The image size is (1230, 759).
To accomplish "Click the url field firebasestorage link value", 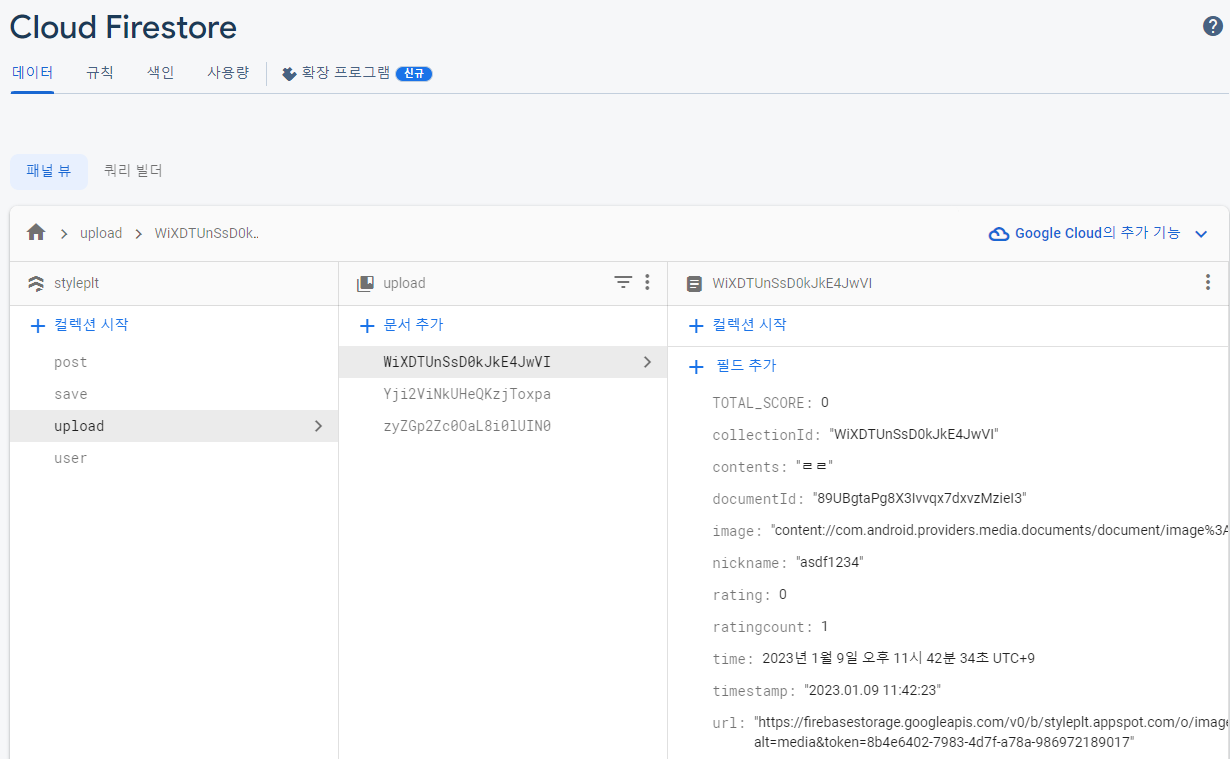I will point(991,732).
